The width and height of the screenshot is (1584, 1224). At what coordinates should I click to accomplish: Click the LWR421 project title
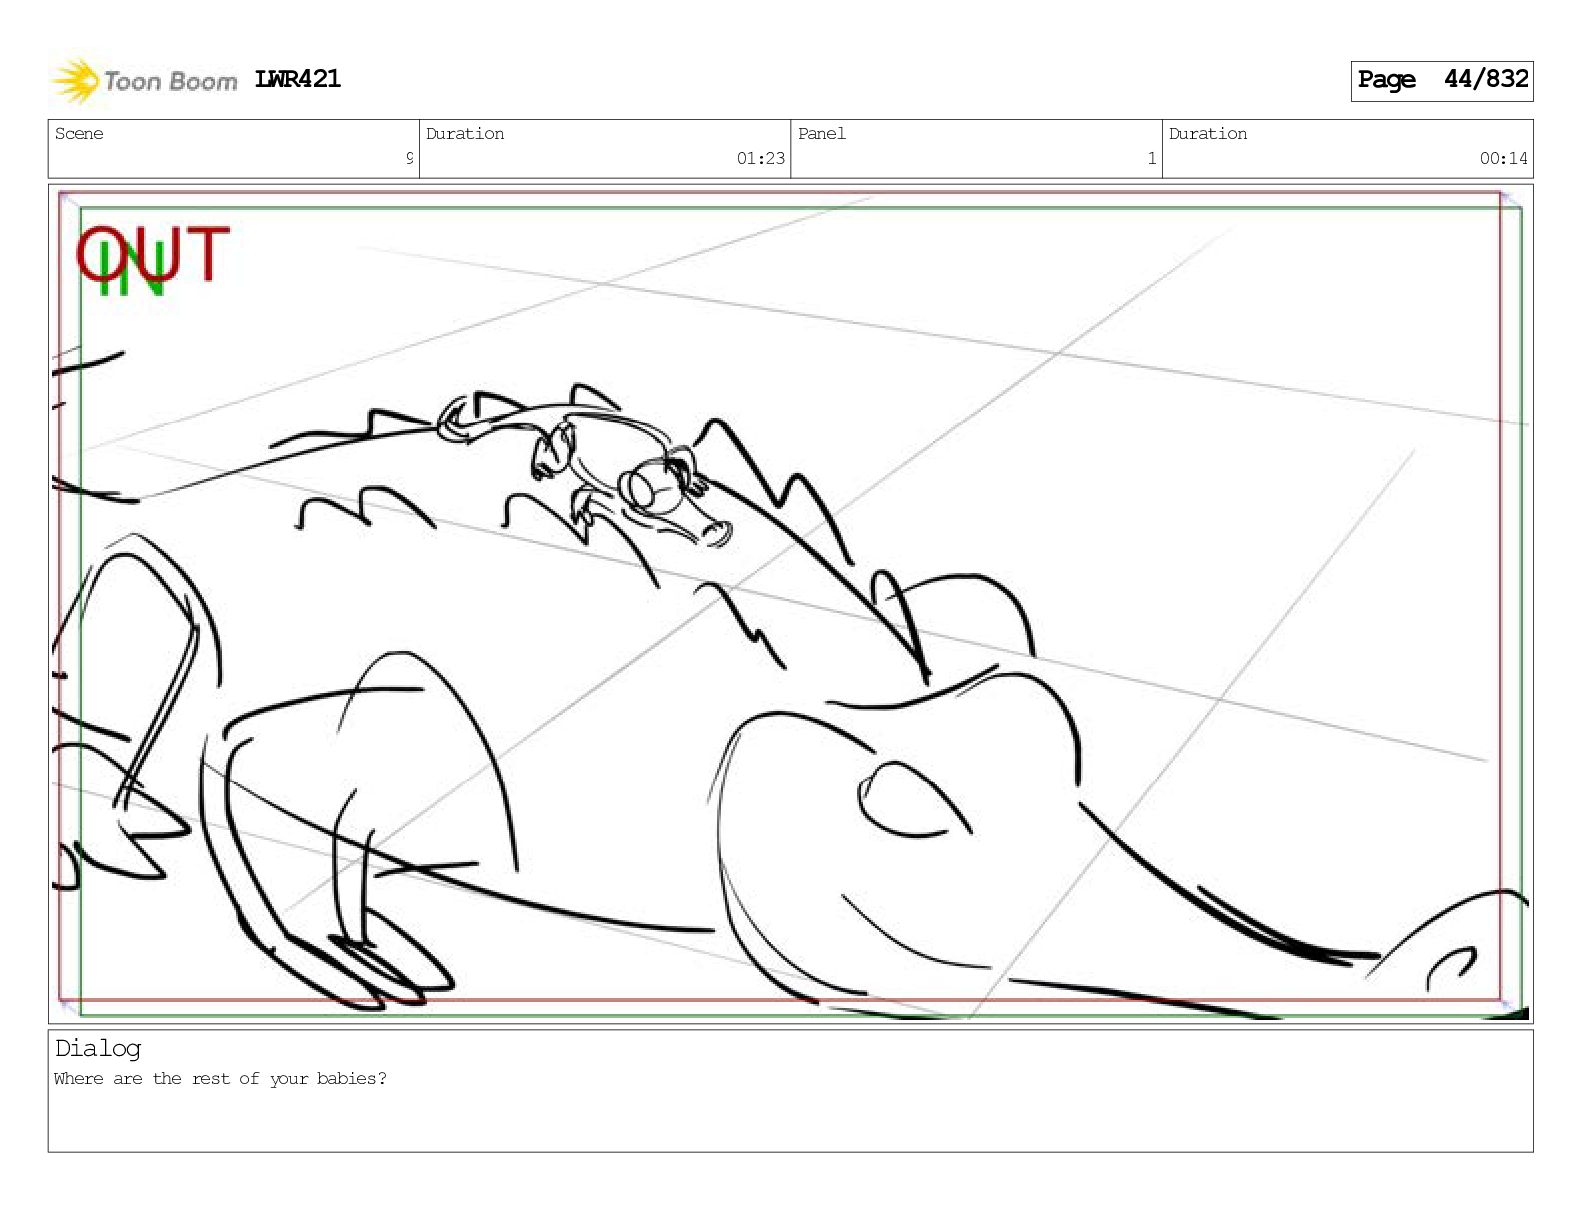pos(298,79)
